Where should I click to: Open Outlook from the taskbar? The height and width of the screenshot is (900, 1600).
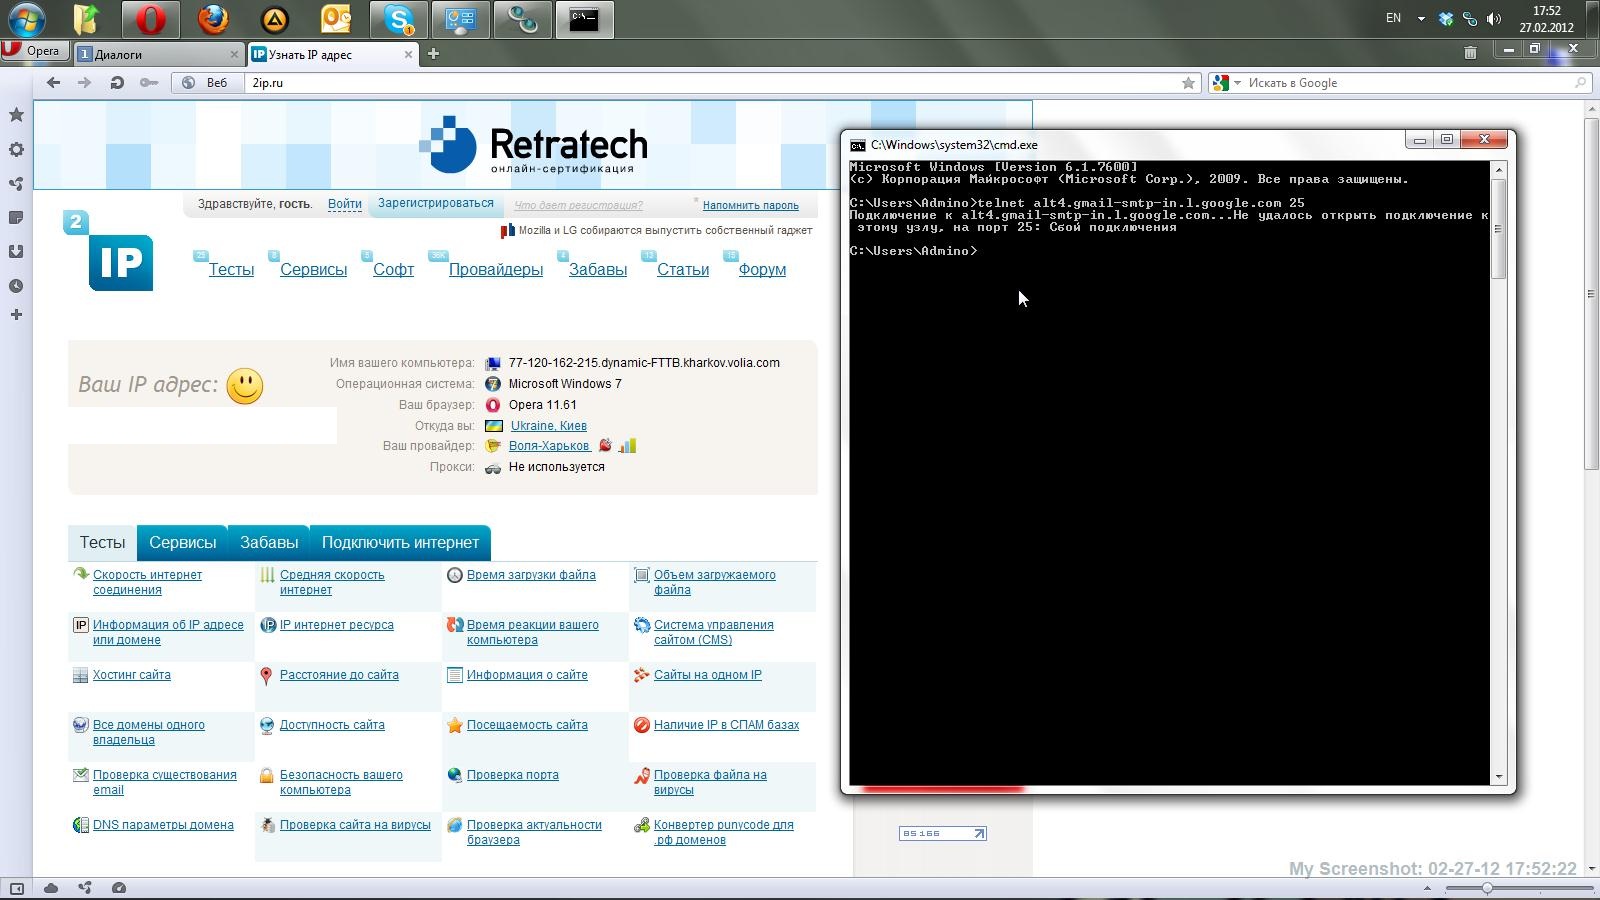pos(337,19)
